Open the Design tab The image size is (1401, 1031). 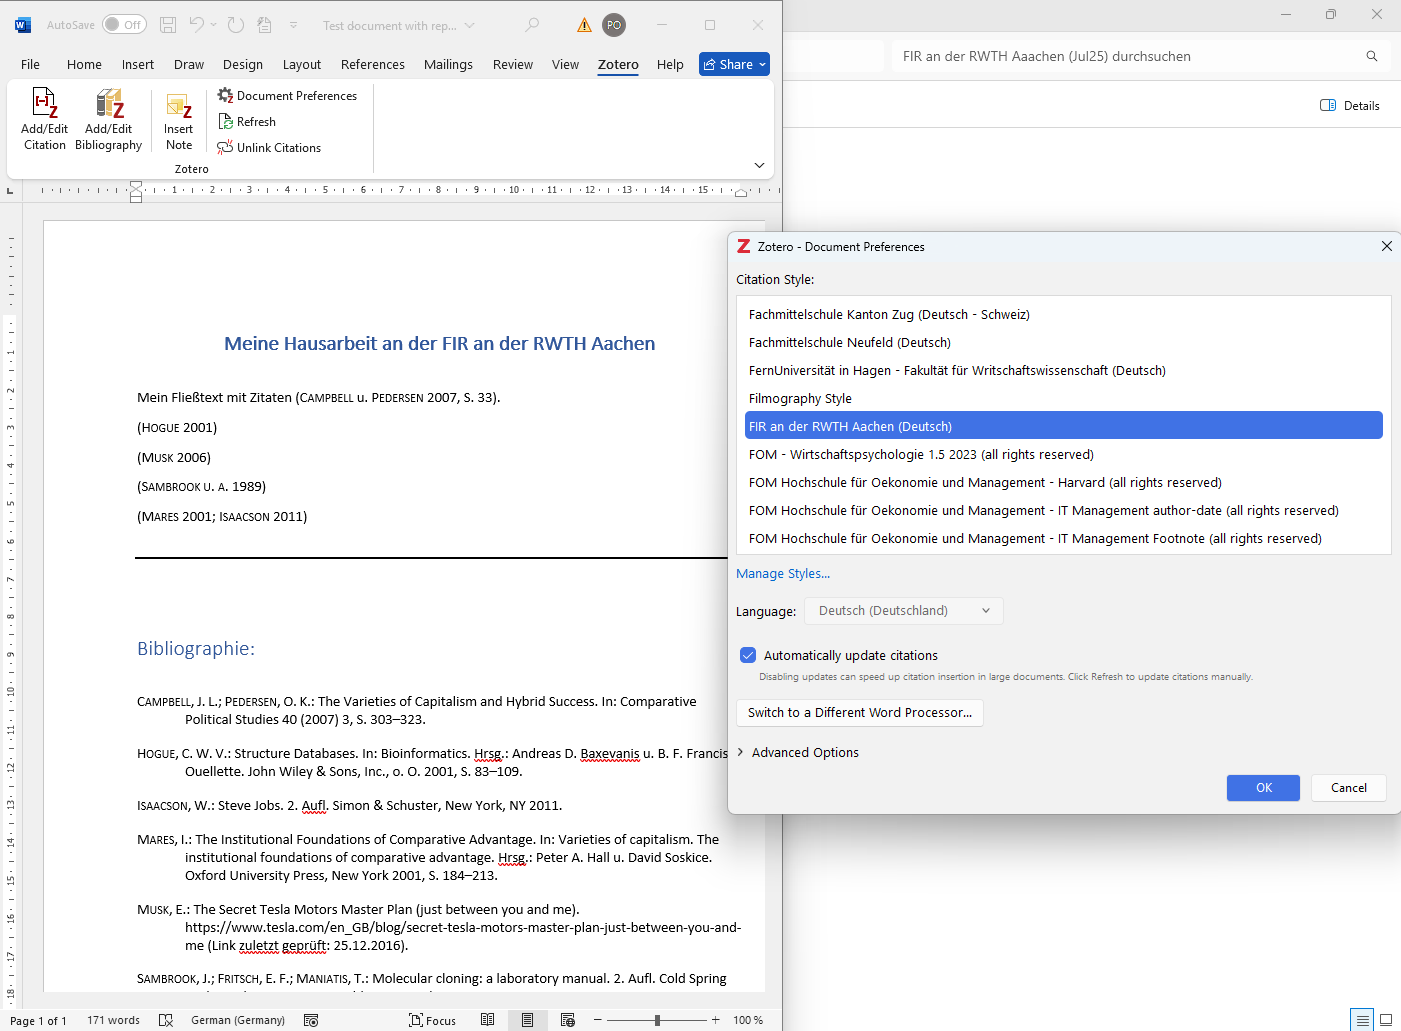(x=243, y=64)
